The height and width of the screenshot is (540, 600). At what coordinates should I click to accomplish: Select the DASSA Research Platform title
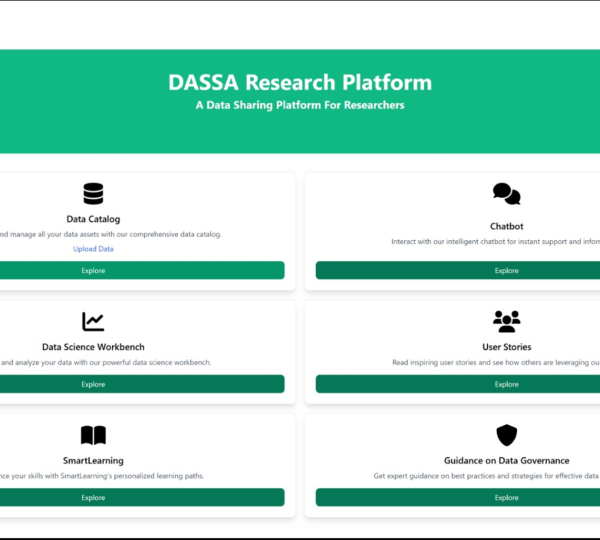[300, 83]
